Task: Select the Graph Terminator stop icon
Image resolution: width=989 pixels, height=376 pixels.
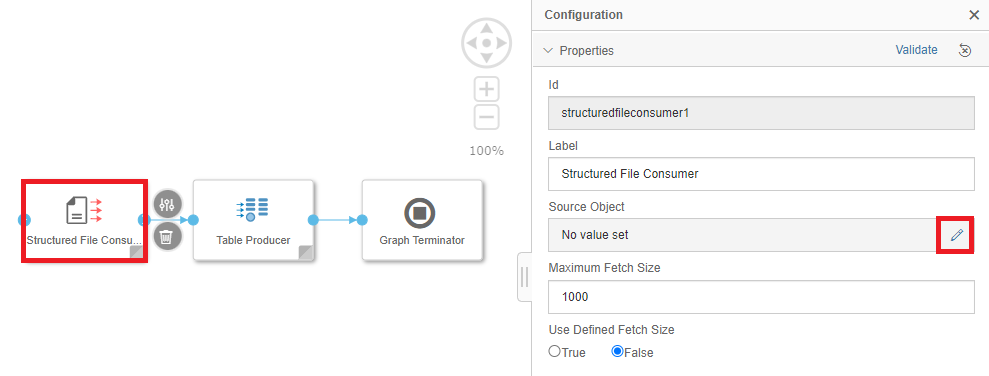Action: coord(421,213)
